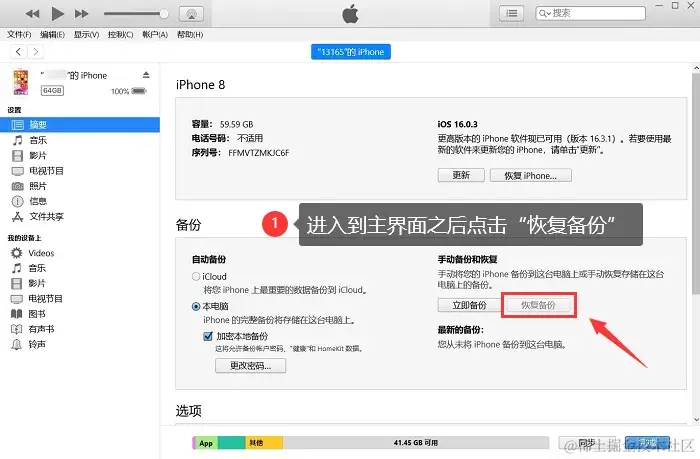The height and width of the screenshot is (459, 700).
Task: Focus the 搜索 search field
Action: [x=590, y=13]
